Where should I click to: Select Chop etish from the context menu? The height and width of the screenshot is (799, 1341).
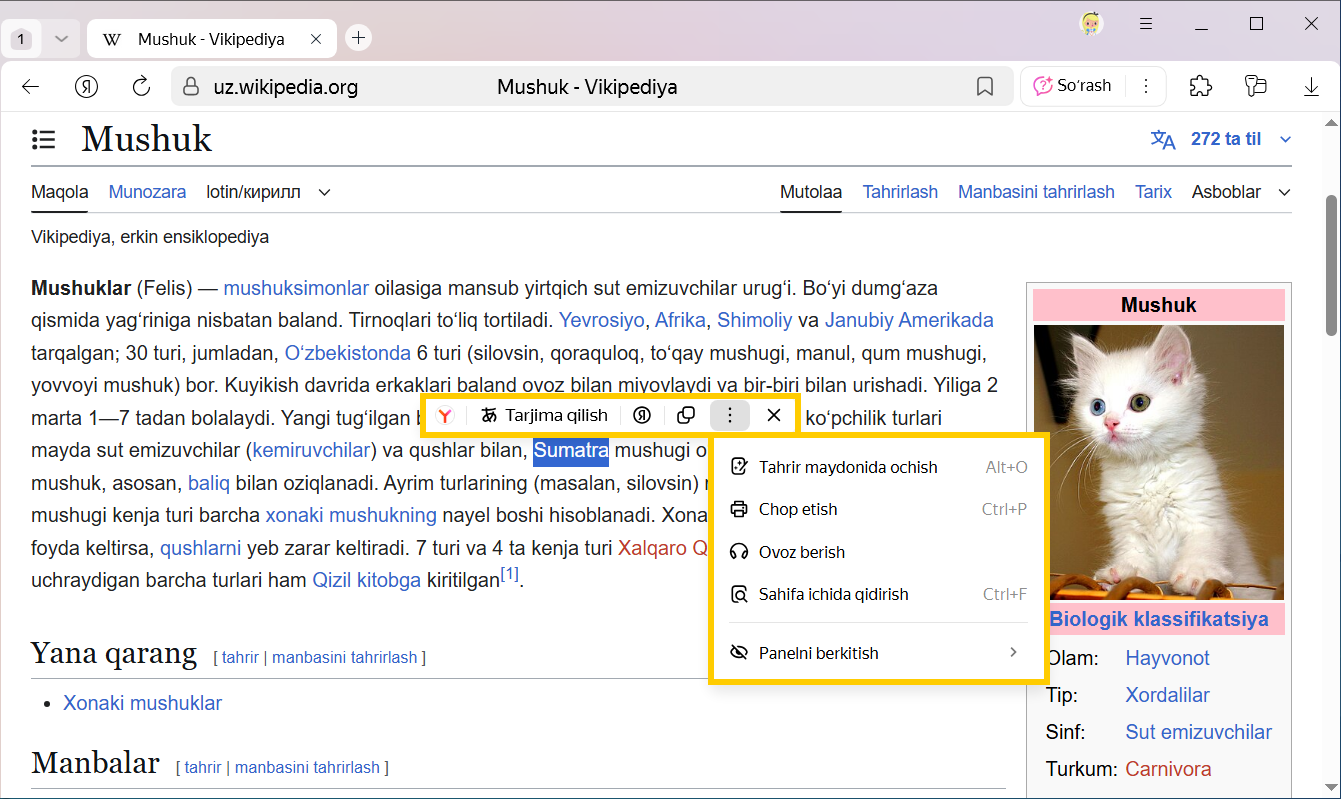point(797,509)
